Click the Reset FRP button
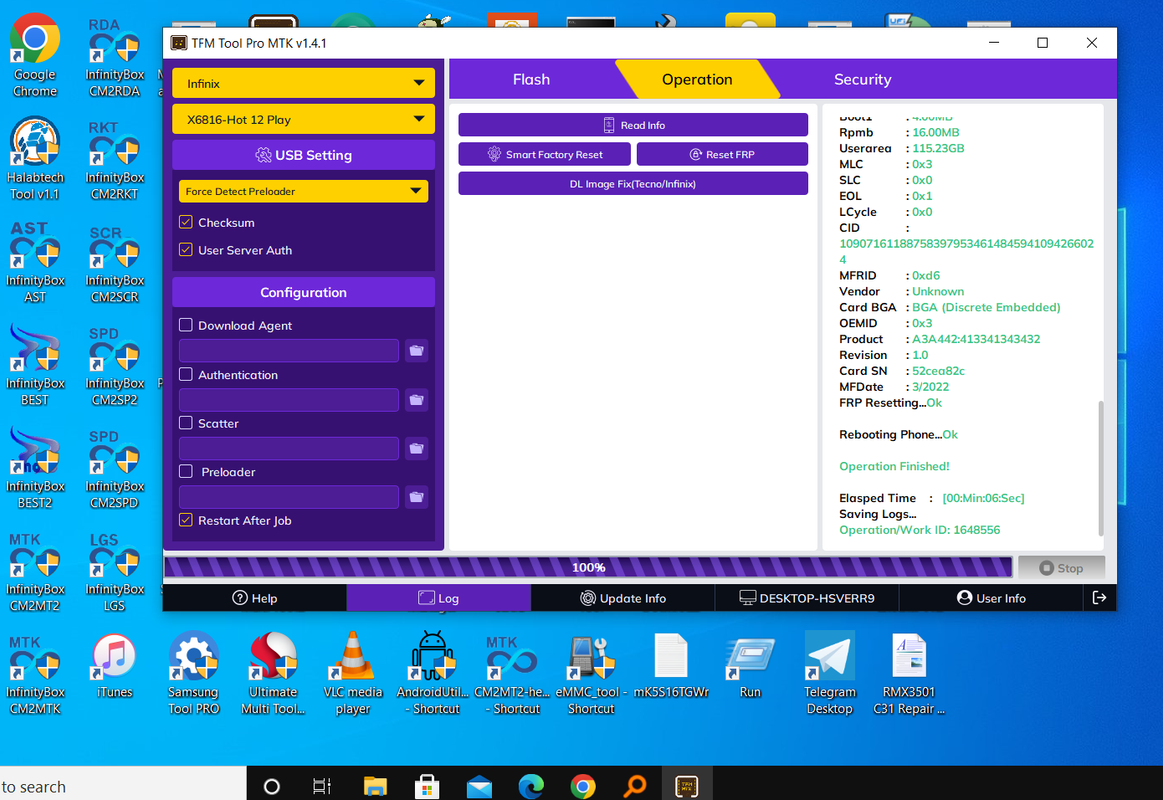Screen dimensions: 1163x800 click(722, 154)
